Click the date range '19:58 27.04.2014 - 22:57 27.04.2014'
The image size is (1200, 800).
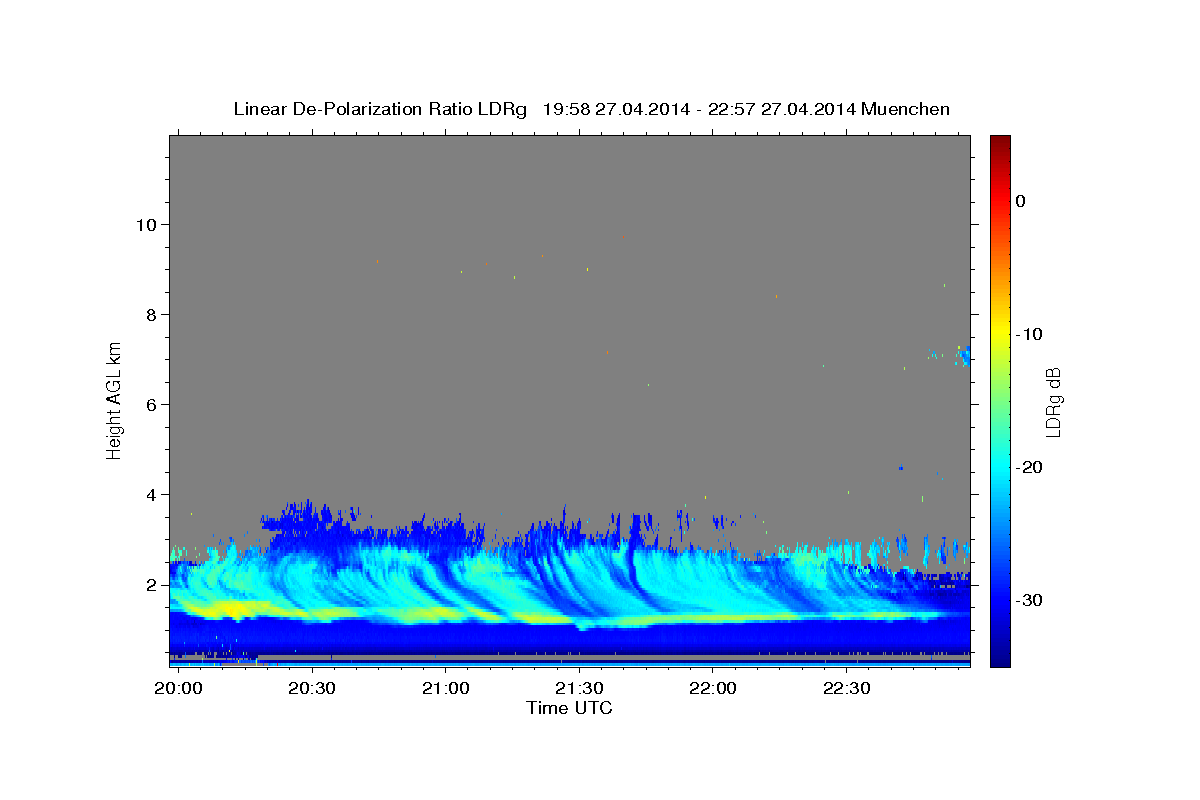[x=698, y=109]
